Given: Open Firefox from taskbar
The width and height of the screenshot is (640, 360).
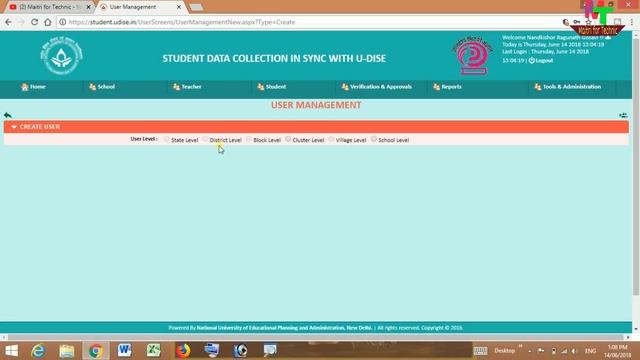Looking at the screenshot, I should (x=182, y=351).
